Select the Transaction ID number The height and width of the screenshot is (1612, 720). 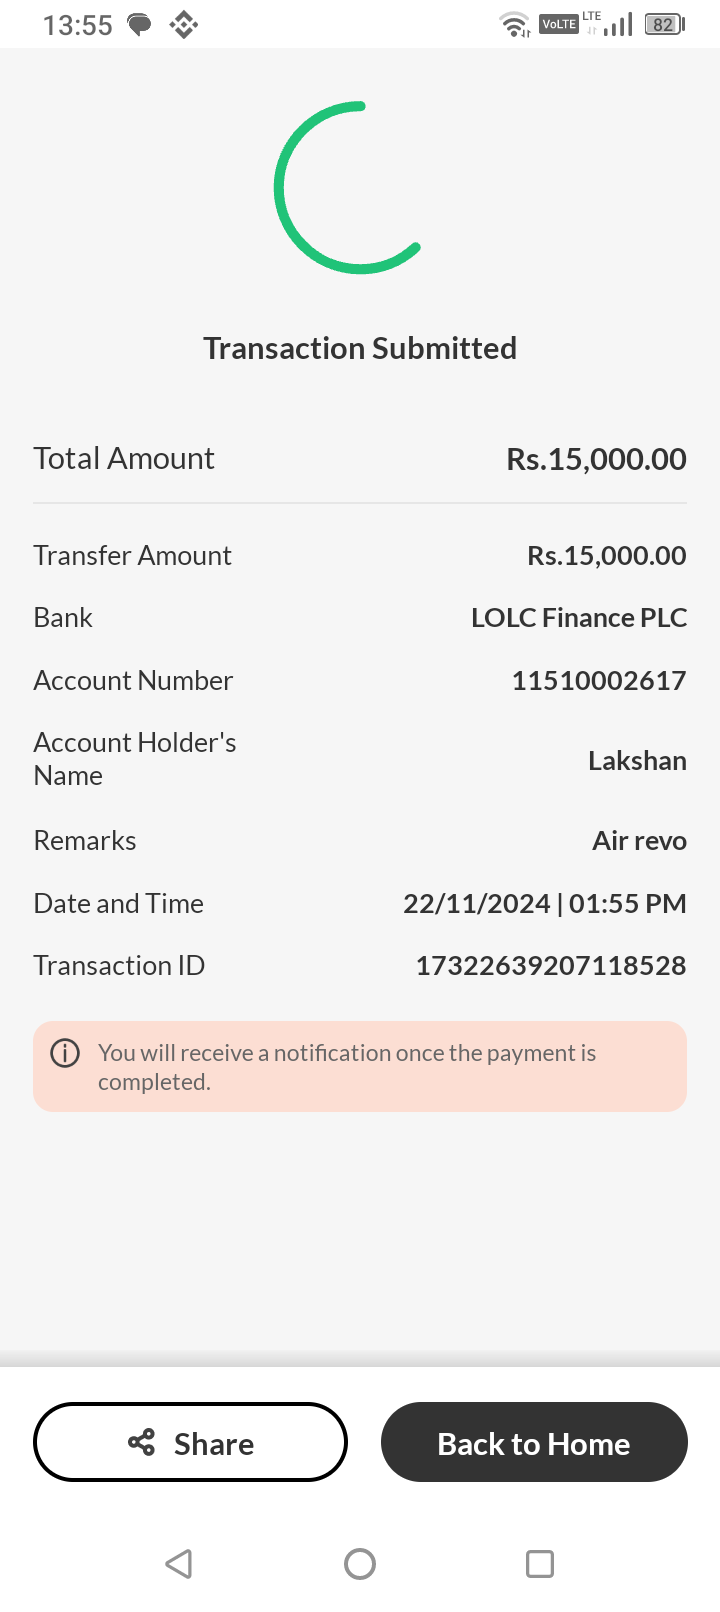550,965
